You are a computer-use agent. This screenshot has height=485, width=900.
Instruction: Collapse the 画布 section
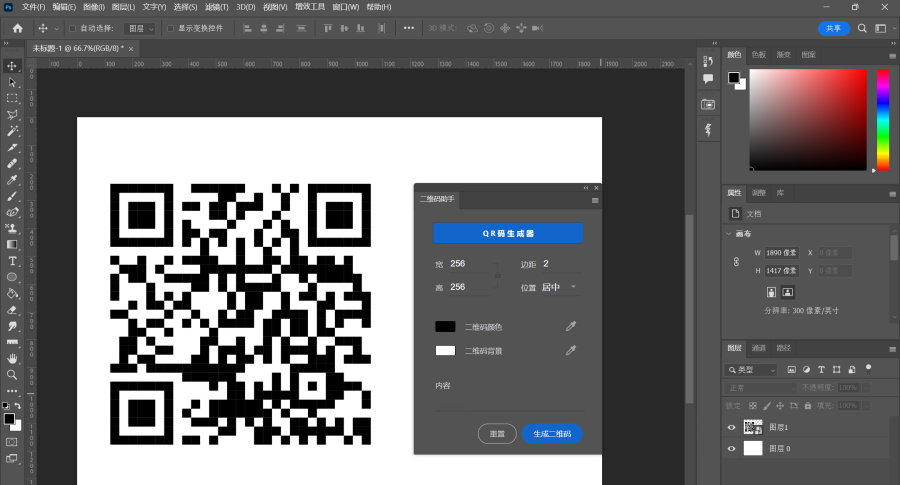click(x=729, y=234)
